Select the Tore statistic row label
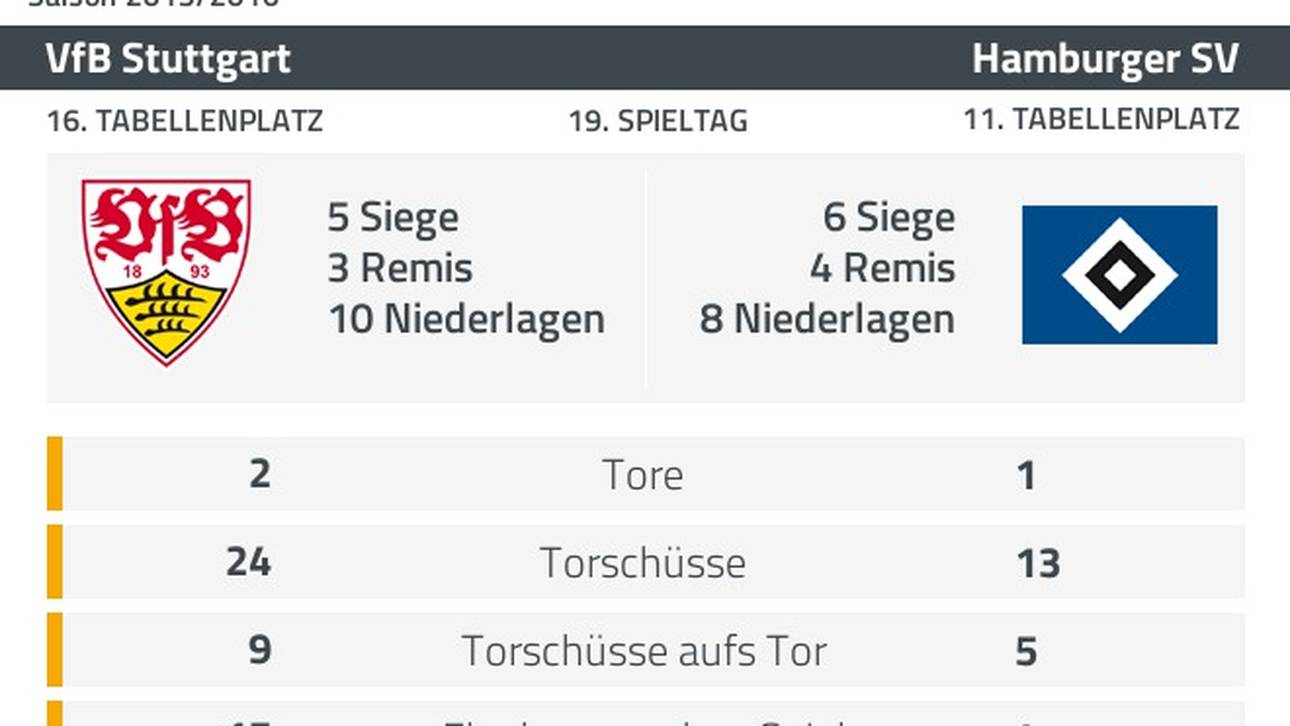Image resolution: width=1290 pixels, height=726 pixels. (643, 475)
